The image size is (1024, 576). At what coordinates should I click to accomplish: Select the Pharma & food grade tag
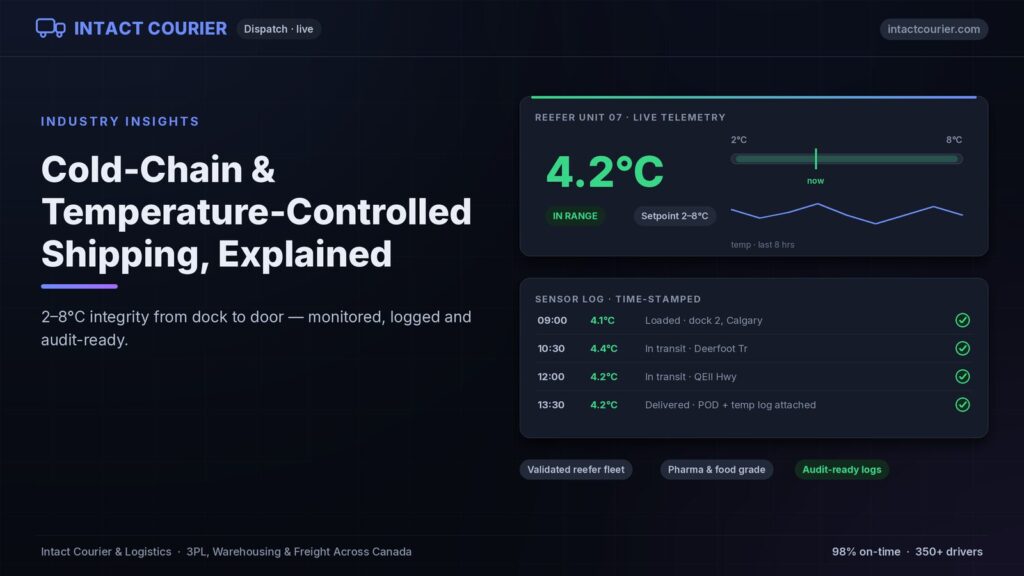coord(716,470)
